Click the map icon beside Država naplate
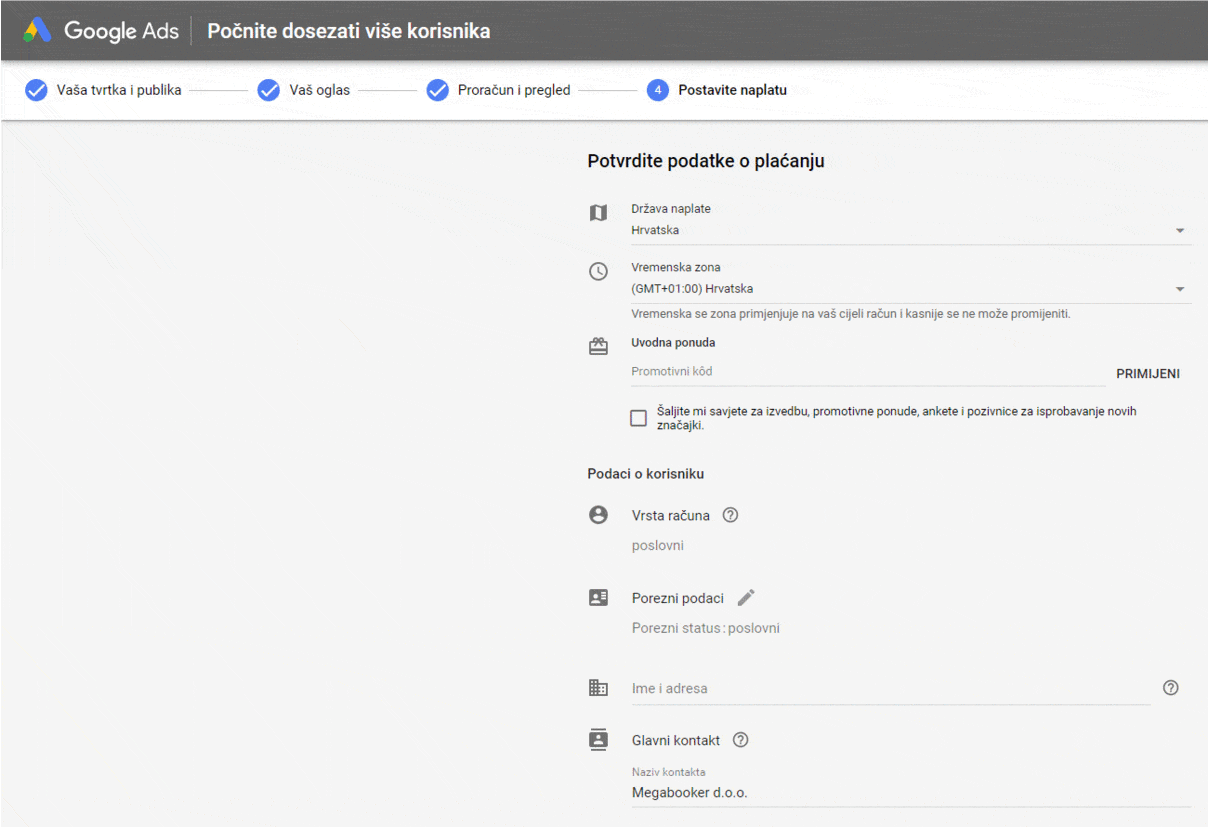 pyautogui.click(x=598, y=213)
